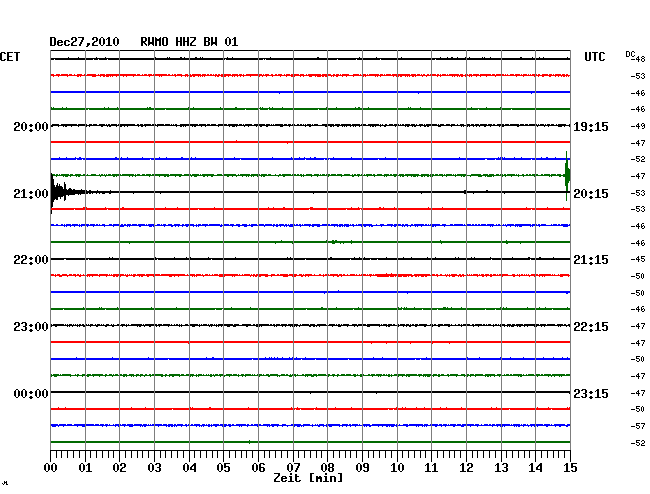Screen dimensions: 650x494
Task: Click minute axis tick label 04
Action: pyautogui.click(x=189, y=468)
